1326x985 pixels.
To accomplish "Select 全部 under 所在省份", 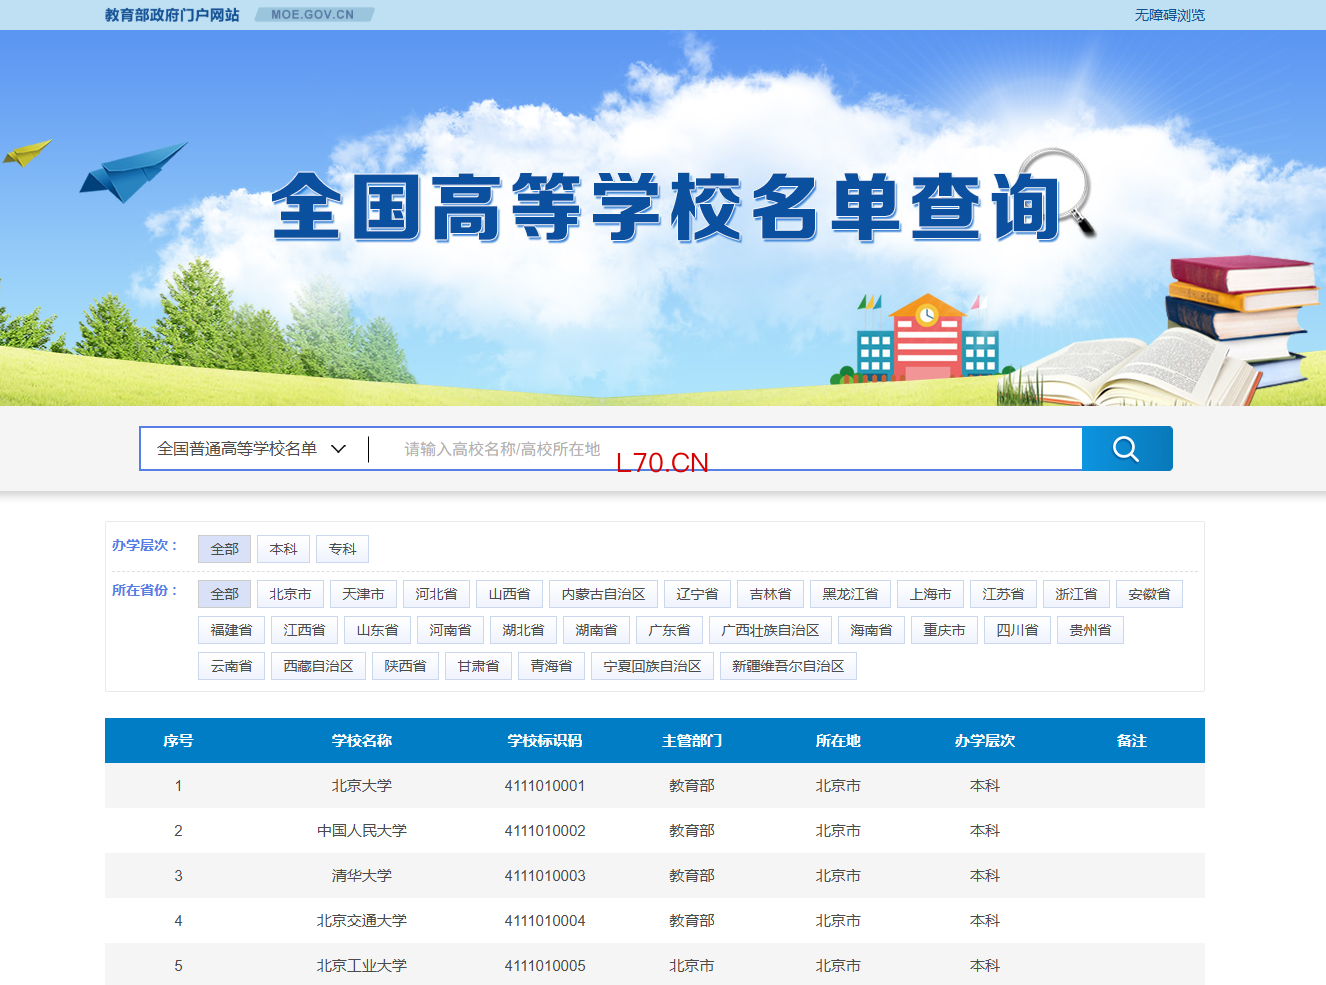I will 224,594.
